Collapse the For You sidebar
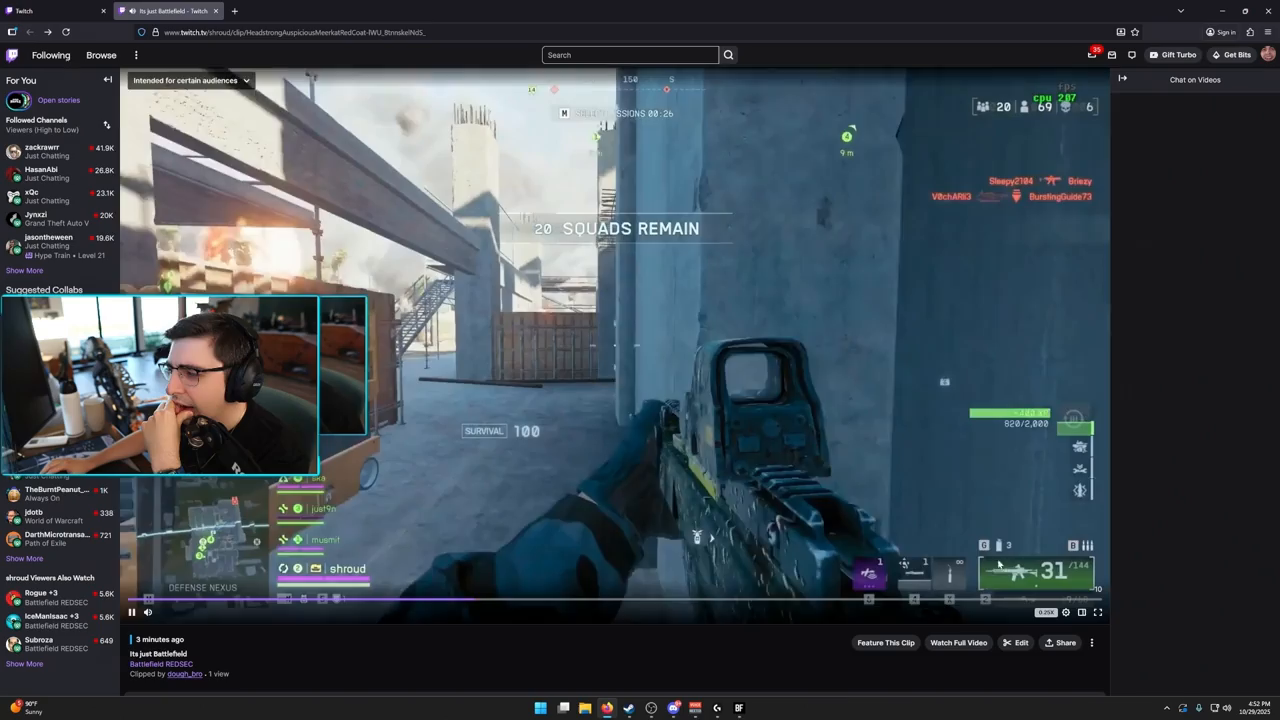Image resolution: width=1280 pixels, height=720 pixels. pyautogui.click(x=108, y=80)
